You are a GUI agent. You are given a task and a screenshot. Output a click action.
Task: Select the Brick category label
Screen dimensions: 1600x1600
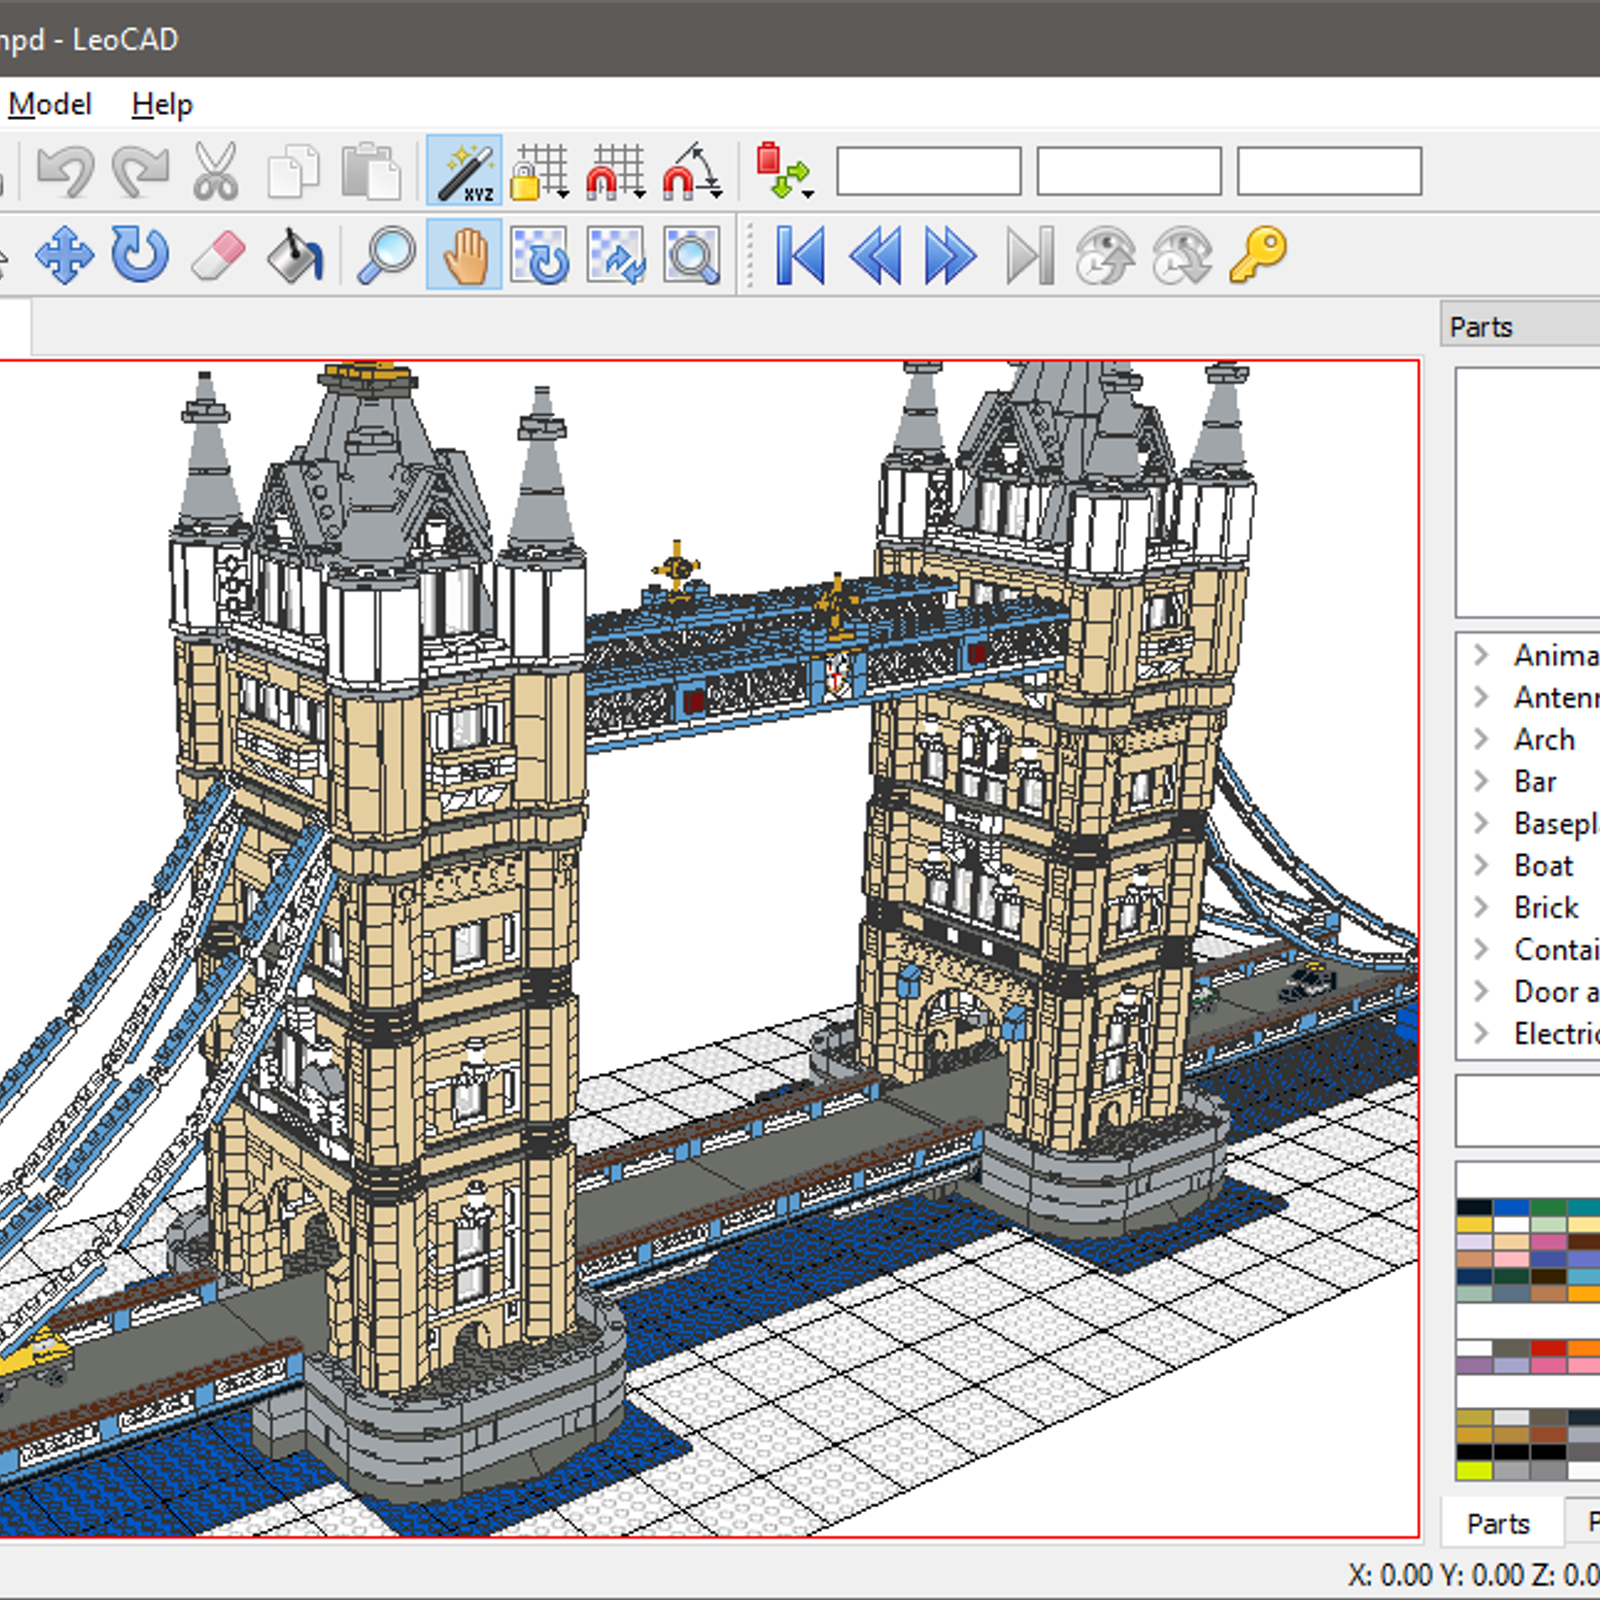[x=1546, y=907]
